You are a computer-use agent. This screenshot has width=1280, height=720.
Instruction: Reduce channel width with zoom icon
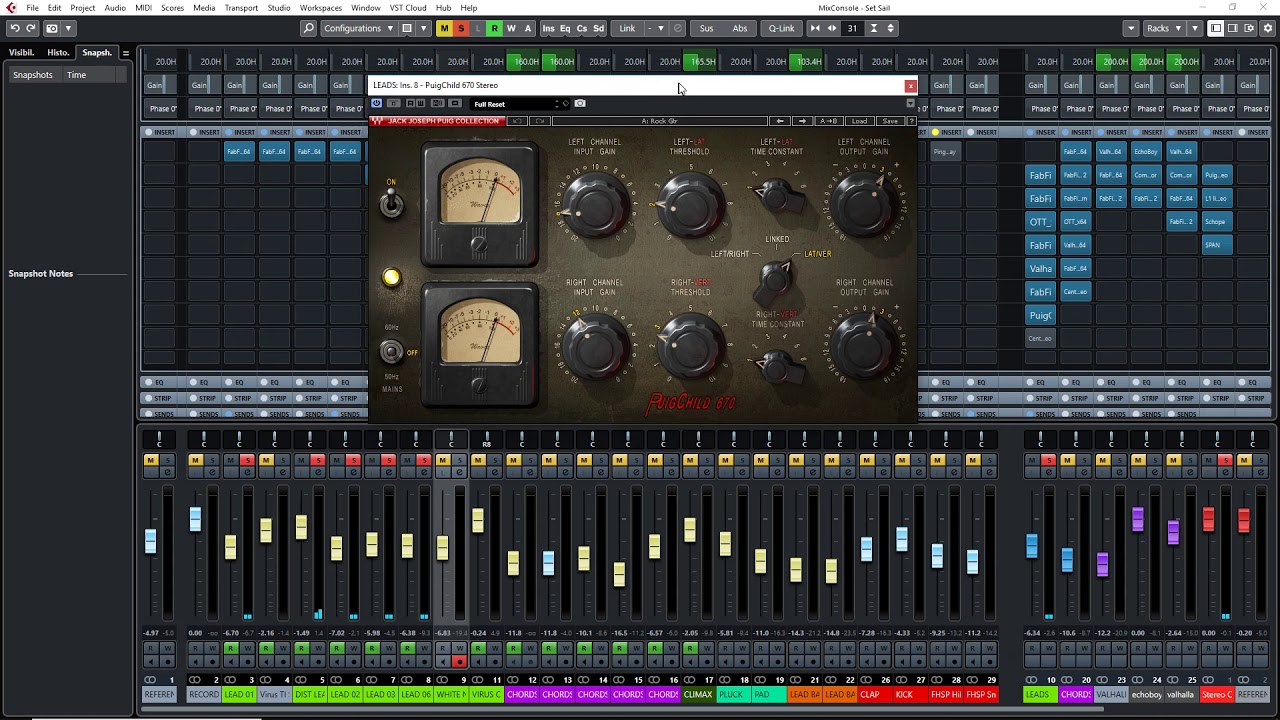tap(815, 28)
